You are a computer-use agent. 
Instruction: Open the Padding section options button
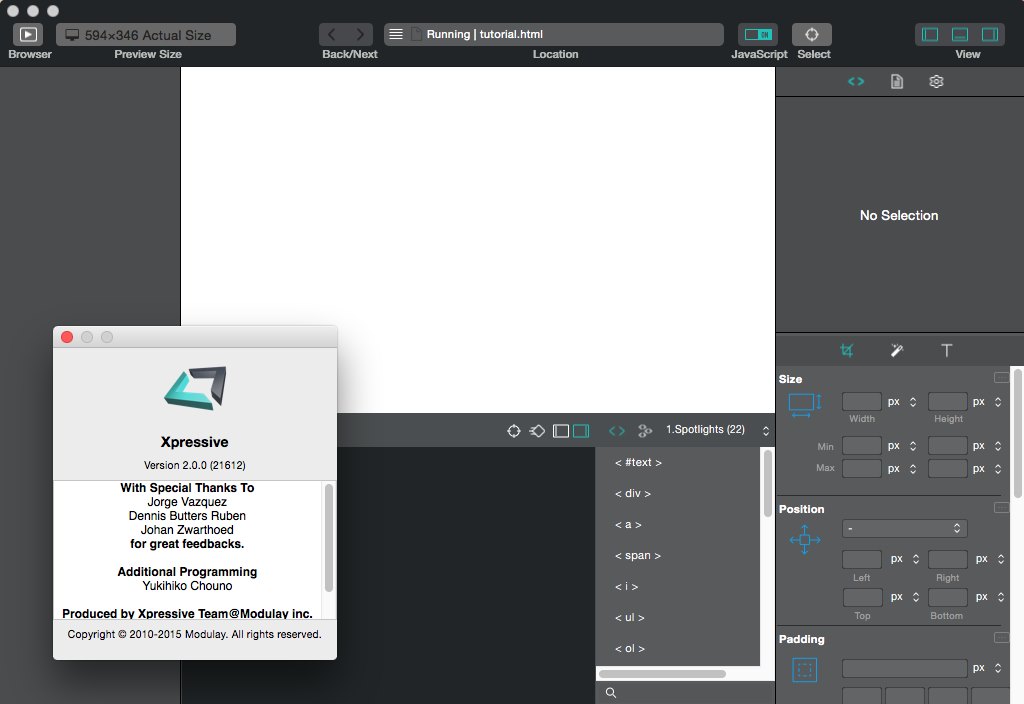coord(1001,637)
